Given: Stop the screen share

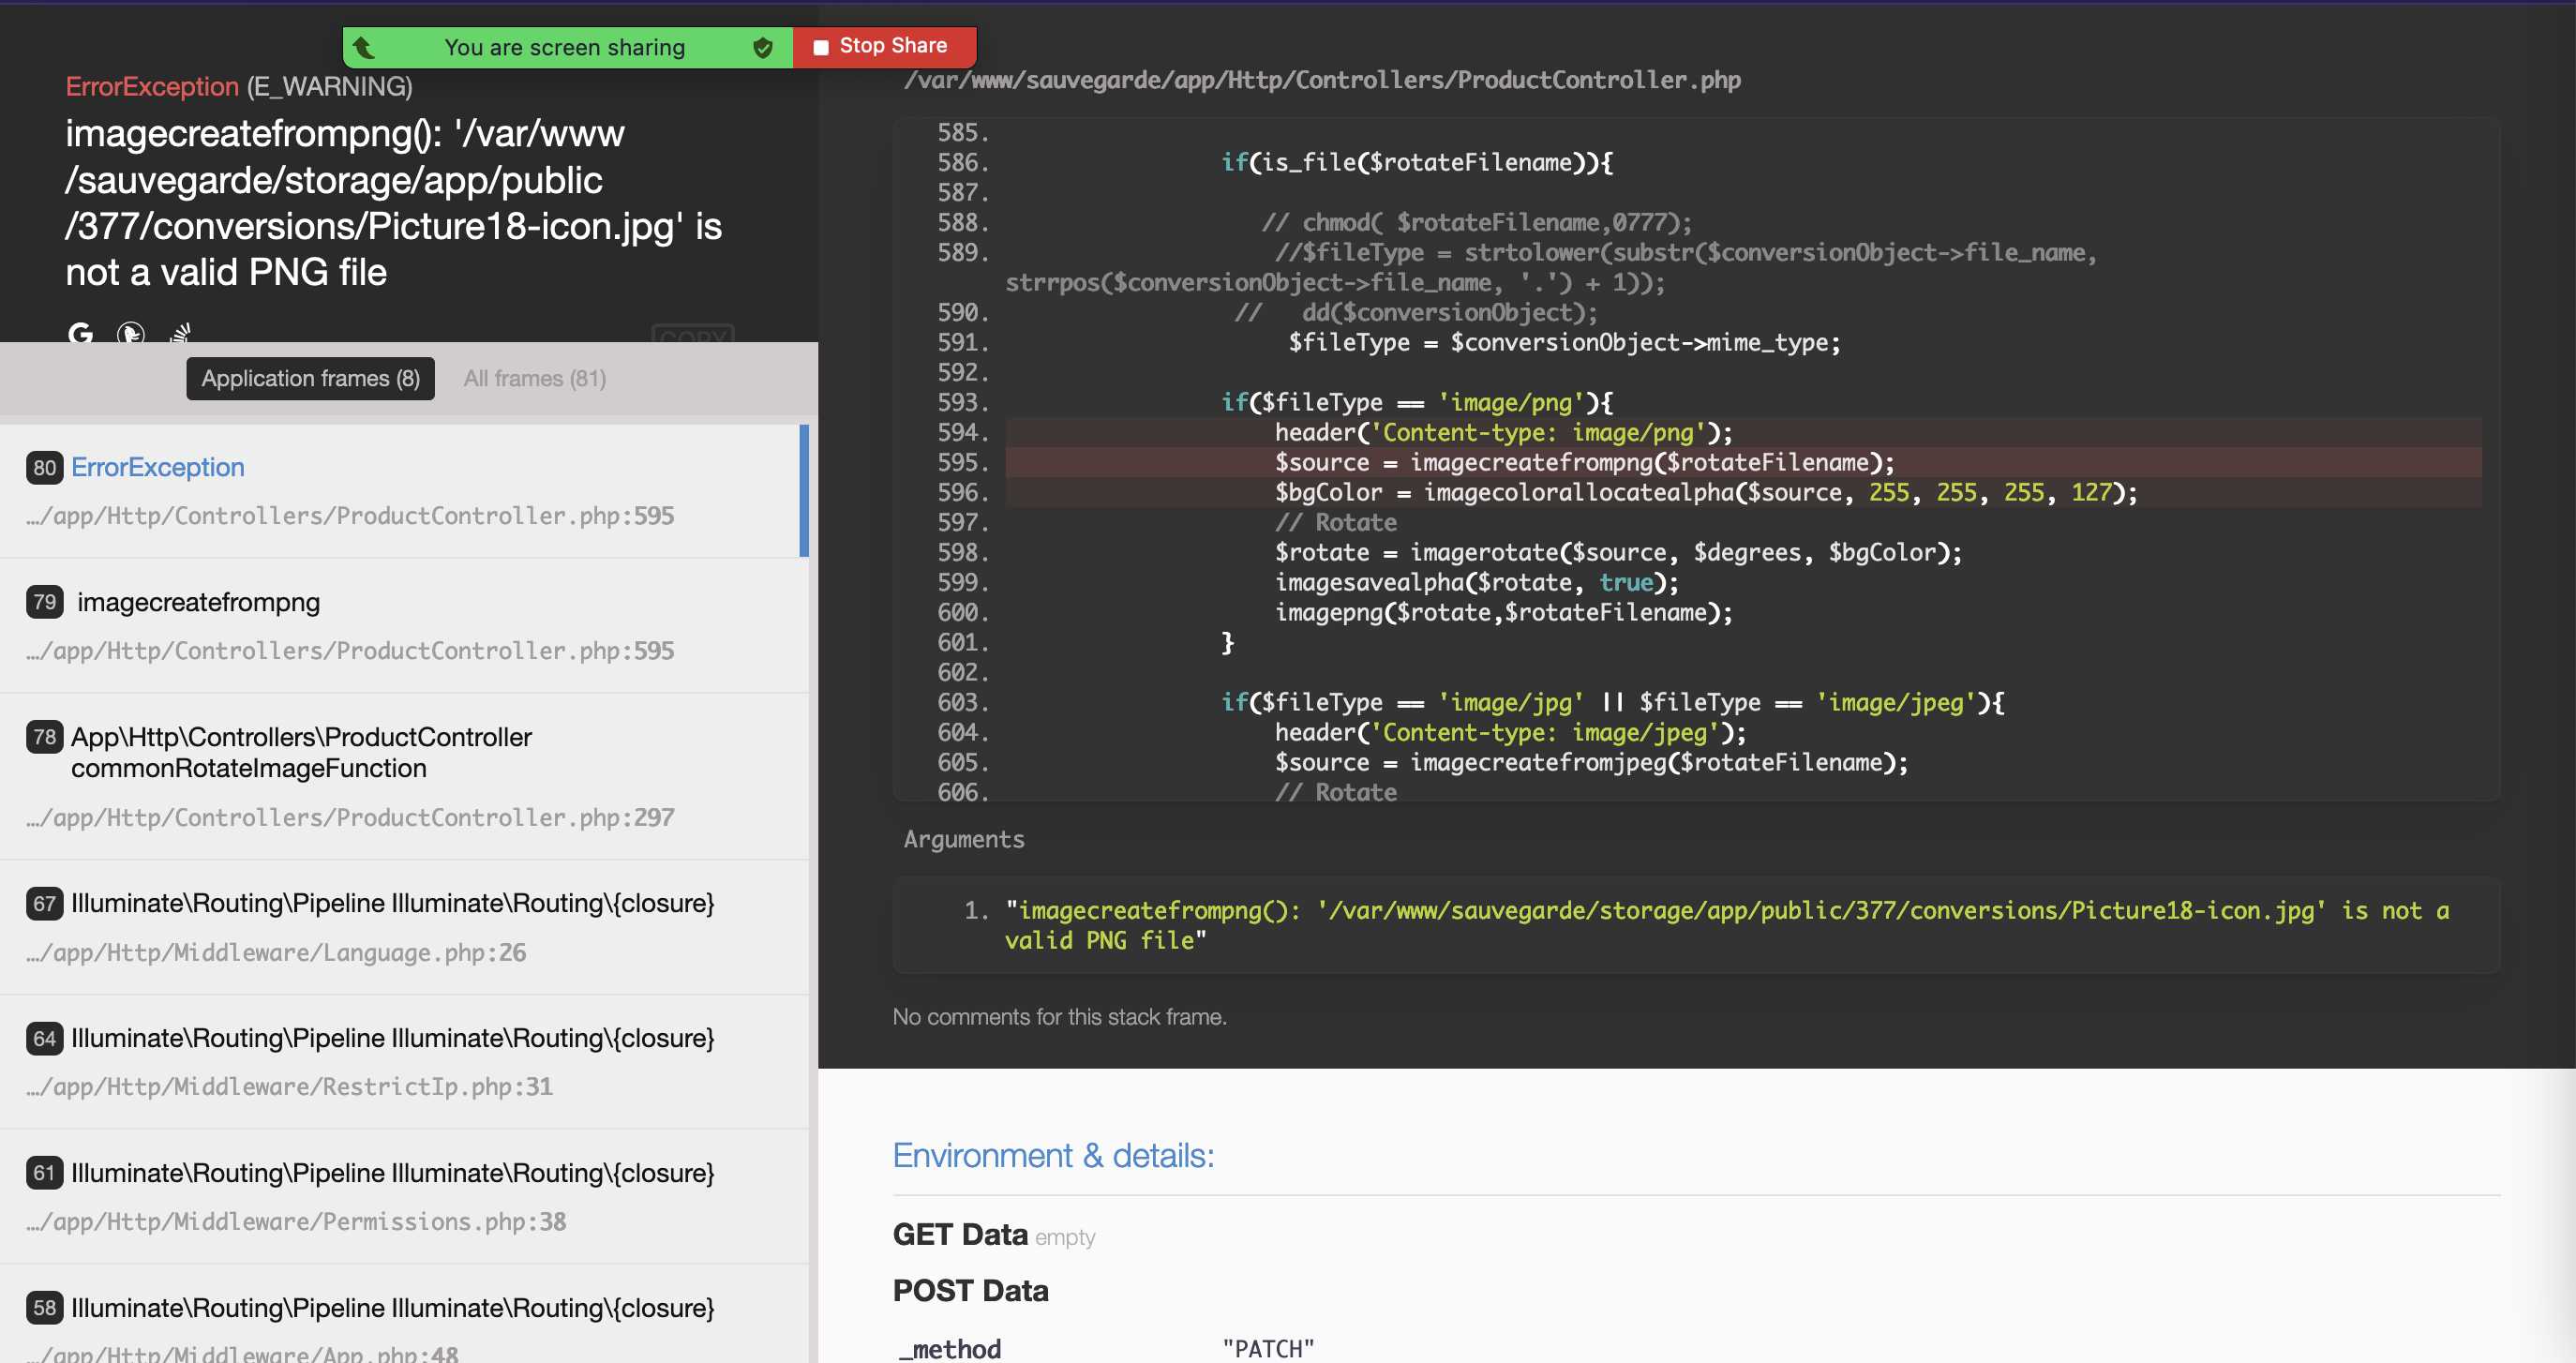Looking at the screenshot, I should pyautogui.click(x=883, y=46).
